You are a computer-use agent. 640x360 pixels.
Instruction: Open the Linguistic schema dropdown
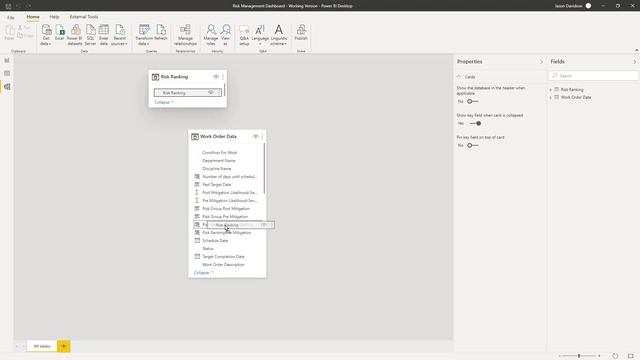point(279,35)
